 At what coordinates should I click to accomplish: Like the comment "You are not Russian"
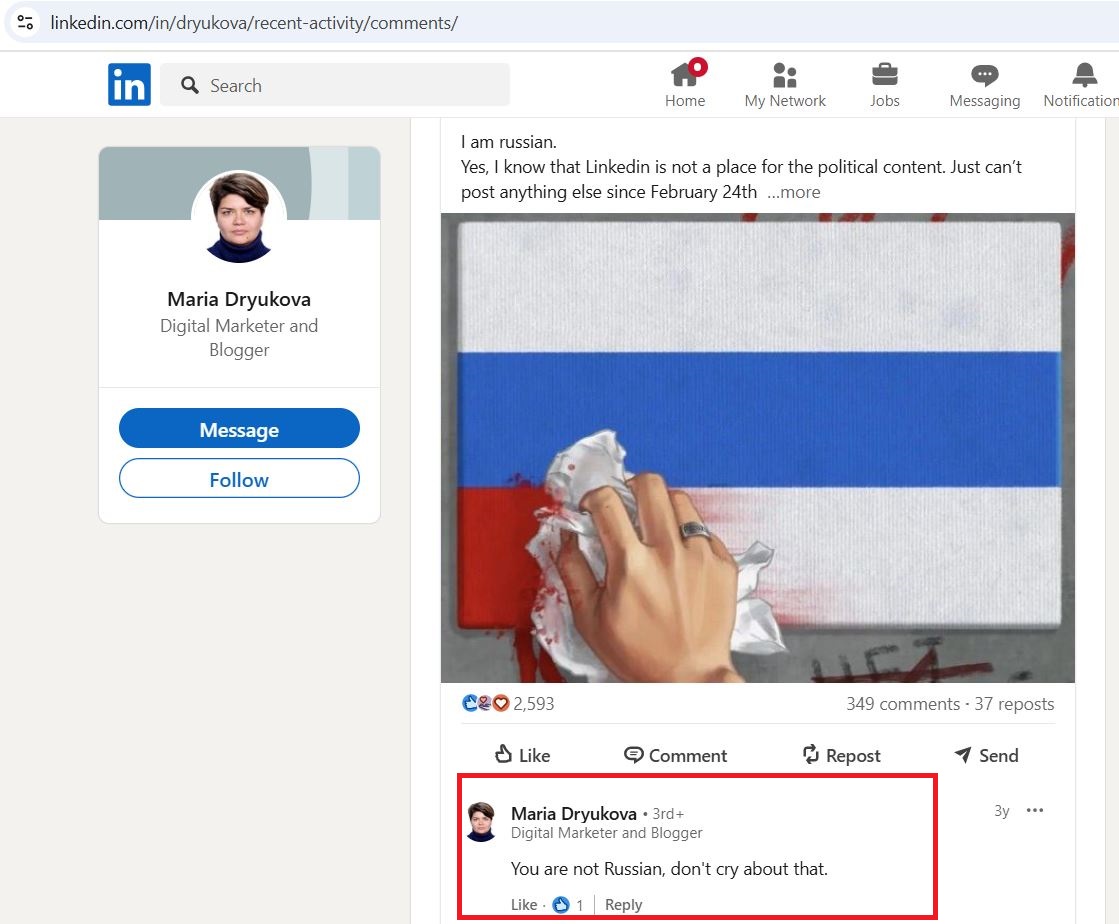tap(524, 905)
